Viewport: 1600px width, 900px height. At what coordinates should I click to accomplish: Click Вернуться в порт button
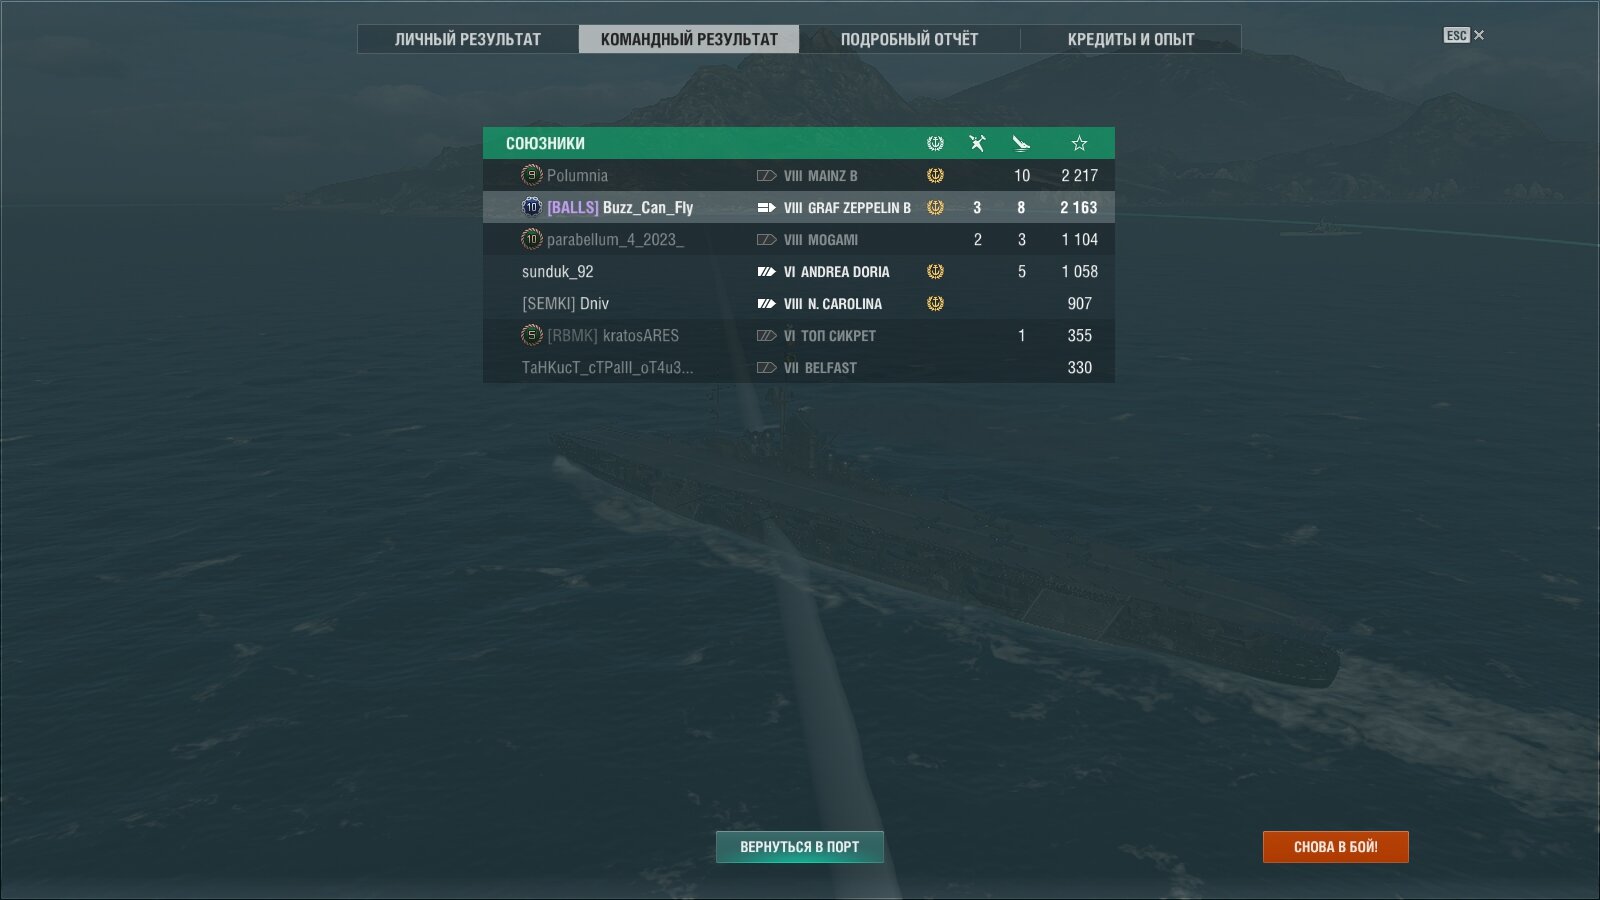click(800, 847)
